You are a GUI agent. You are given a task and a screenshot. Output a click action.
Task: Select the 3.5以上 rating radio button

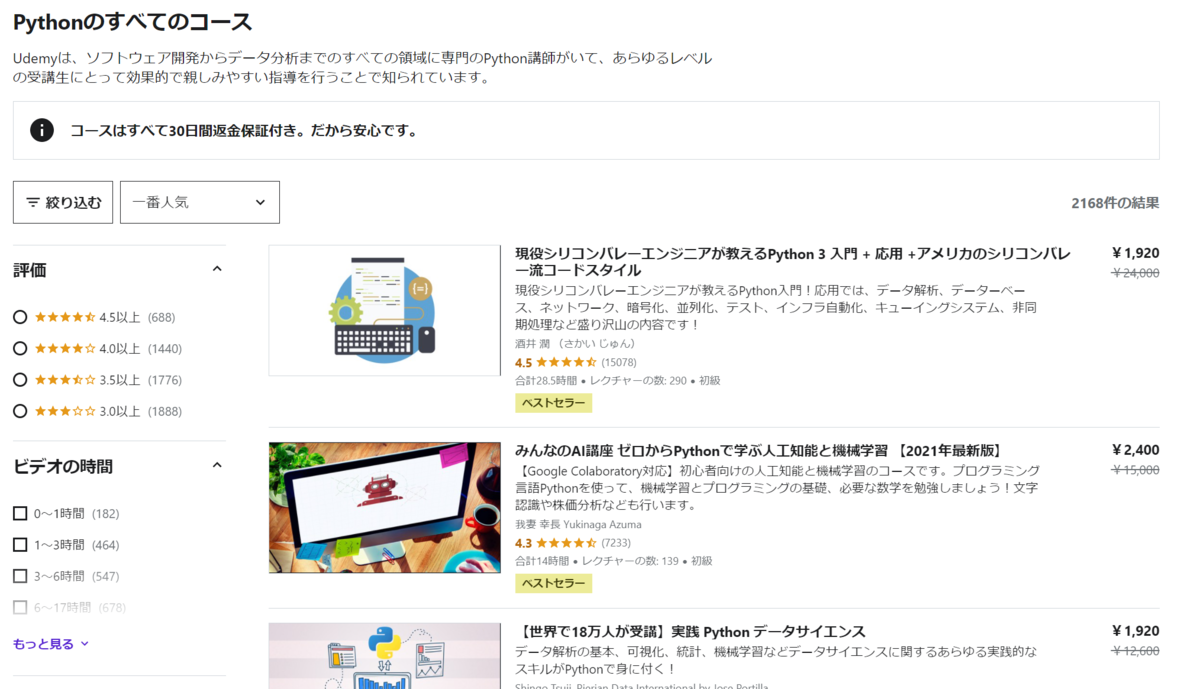[20, 380]
